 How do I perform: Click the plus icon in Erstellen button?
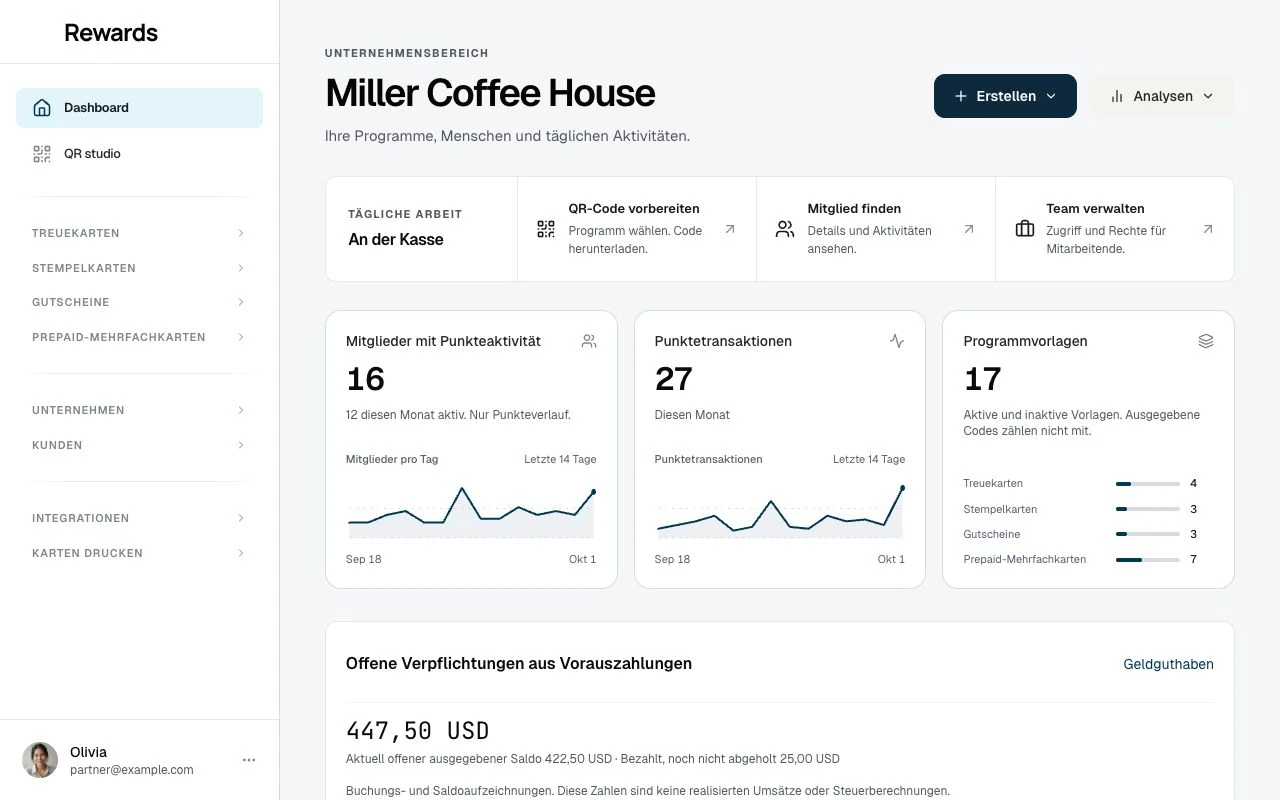[961, 96]
